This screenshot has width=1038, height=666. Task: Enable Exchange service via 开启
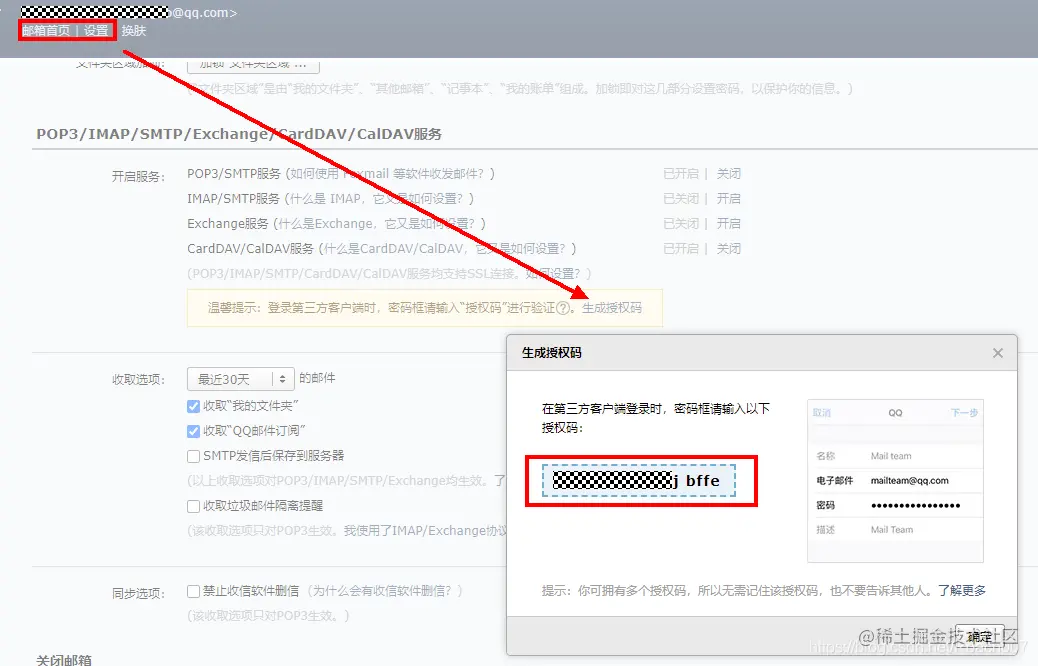point(728,224)
